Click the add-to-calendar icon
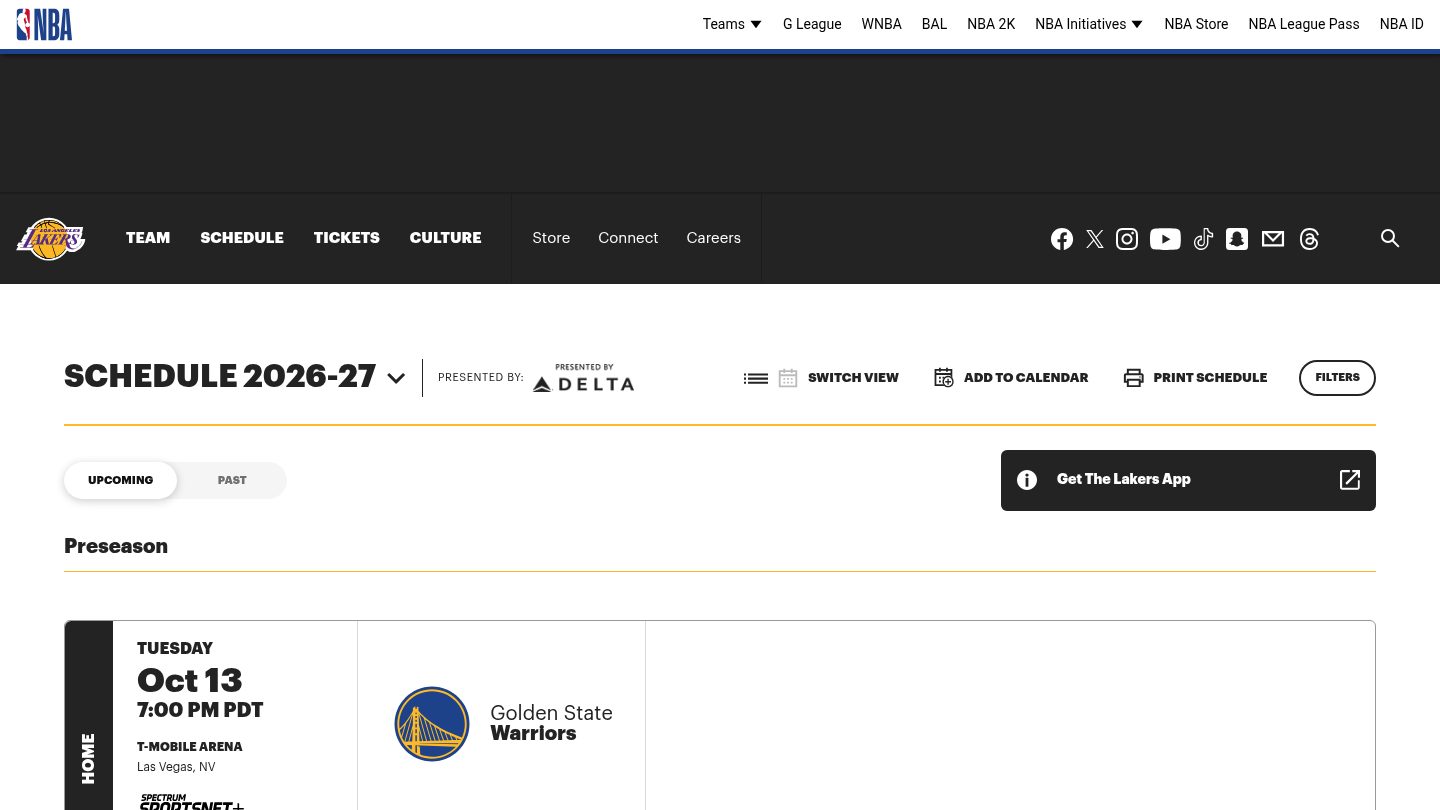 click(x=944, y=377)
